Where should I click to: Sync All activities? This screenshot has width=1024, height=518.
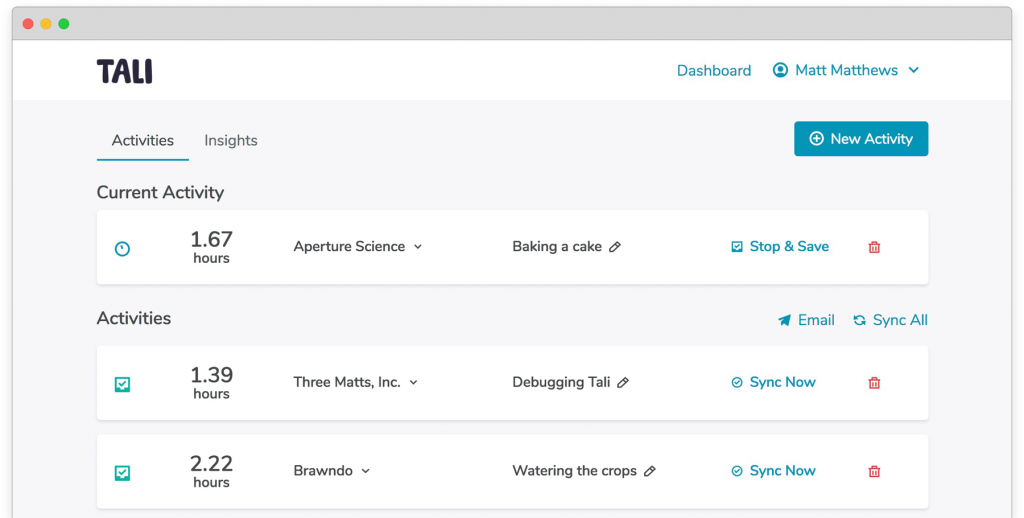click(890, 320)
